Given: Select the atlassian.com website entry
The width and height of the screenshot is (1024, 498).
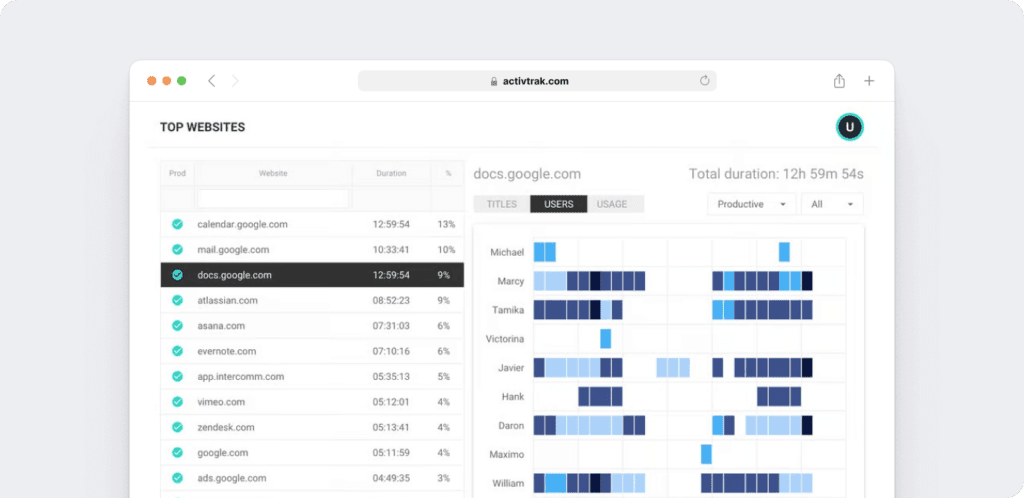Looking at the screenshot, I should 227,300.
